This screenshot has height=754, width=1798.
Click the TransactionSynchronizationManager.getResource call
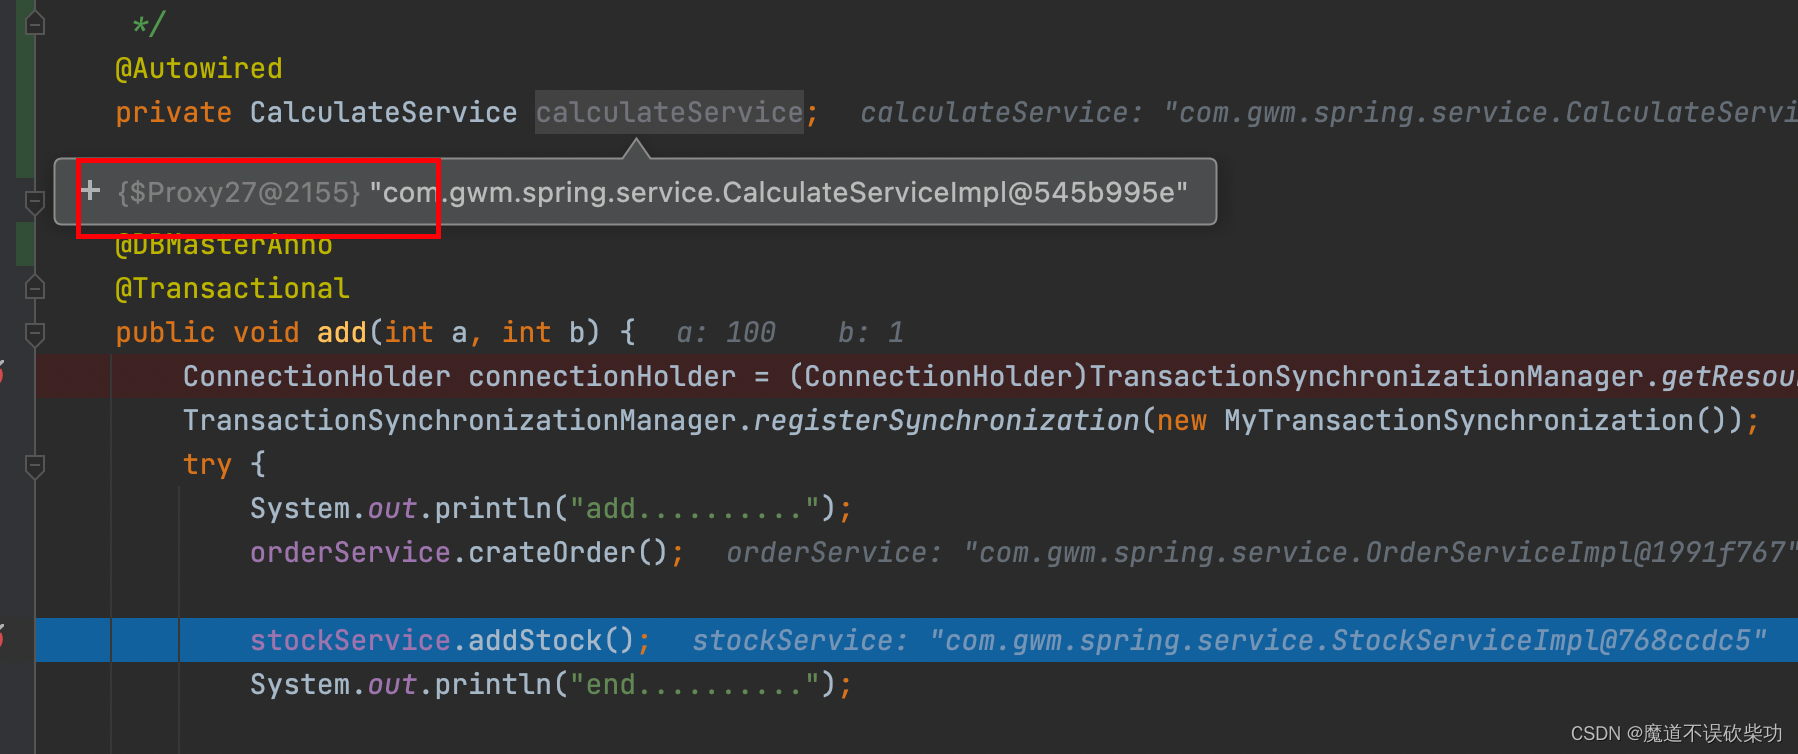[x=1443, y=376]
